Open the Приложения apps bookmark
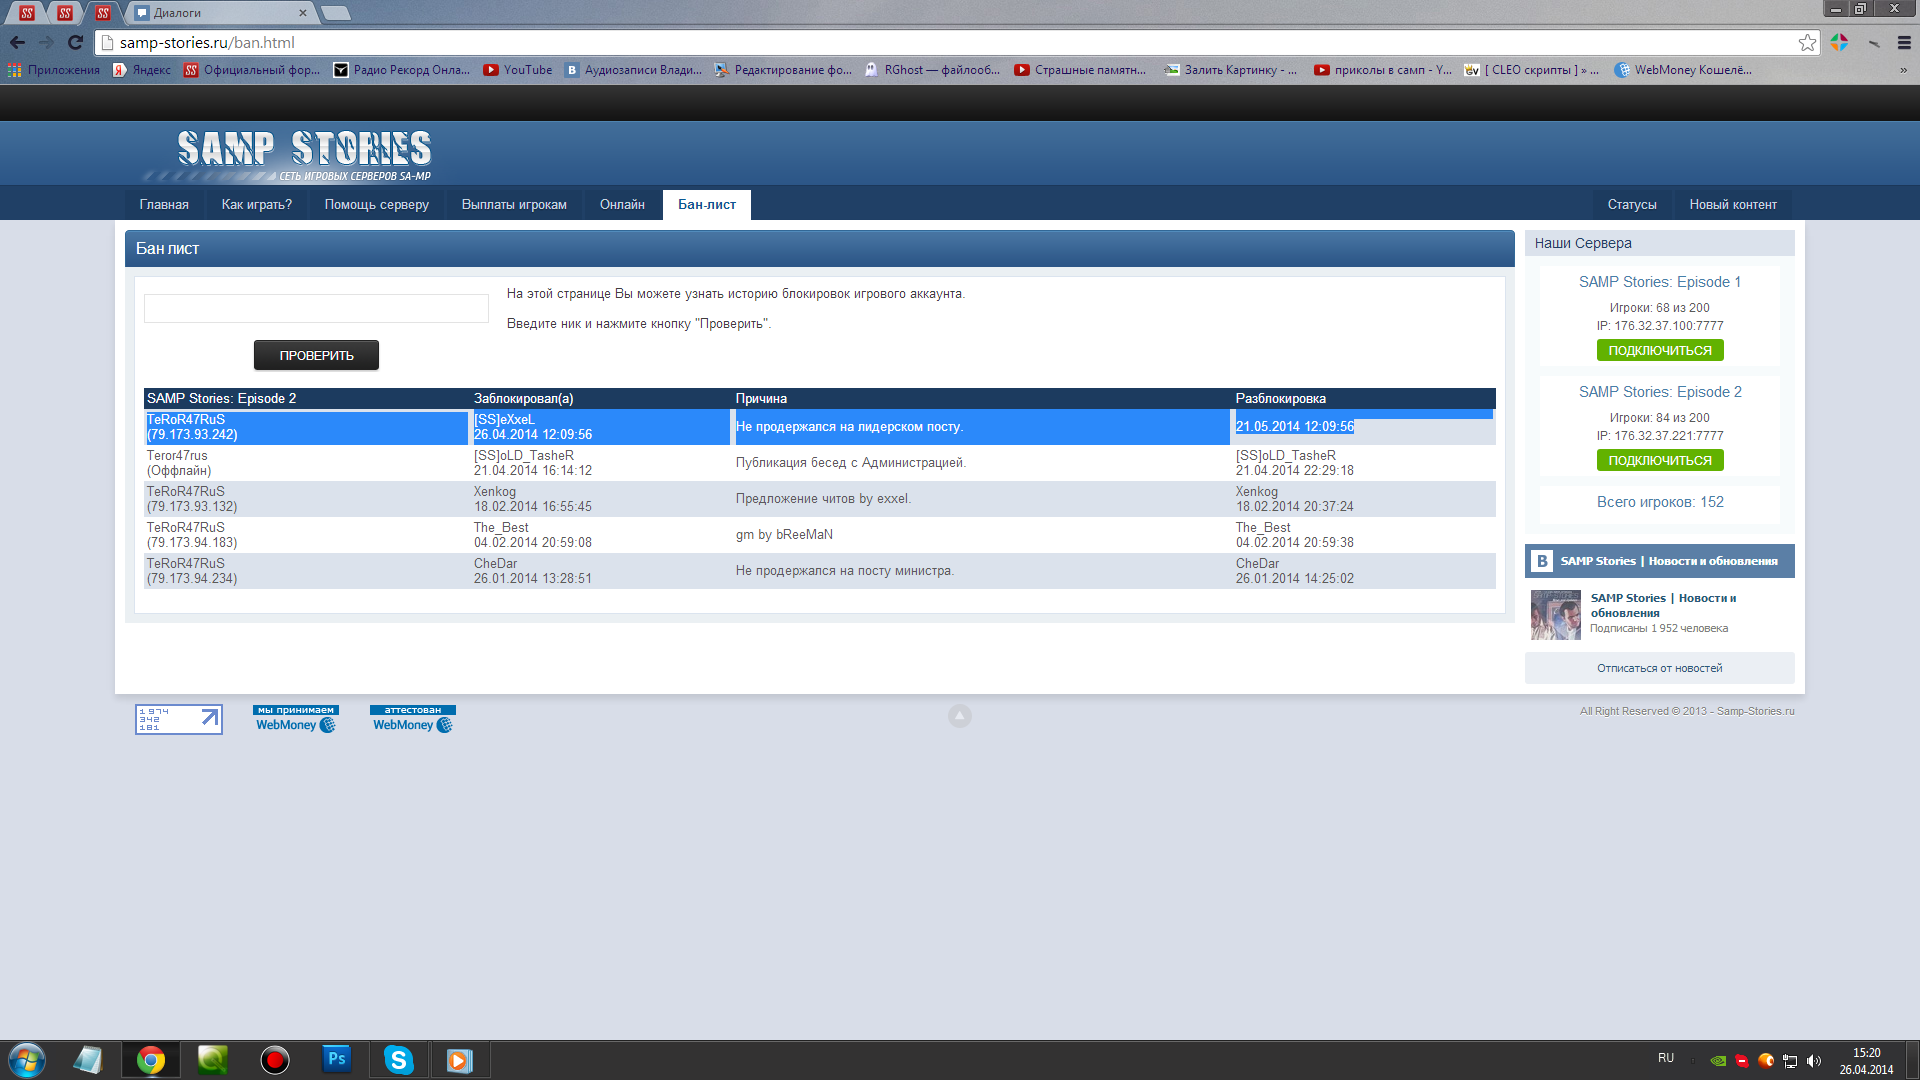This screenshot has width=1920, height=1080. [54, 70]
